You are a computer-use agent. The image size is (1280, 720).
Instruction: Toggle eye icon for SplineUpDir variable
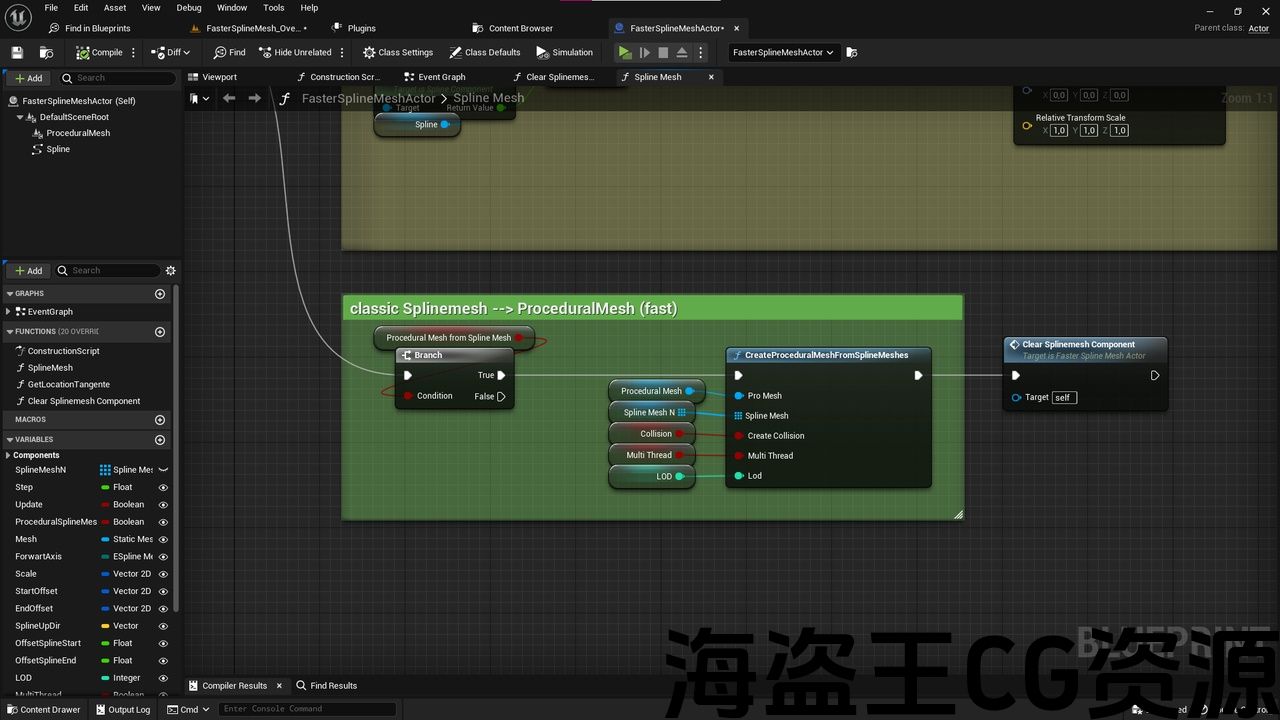163,626
